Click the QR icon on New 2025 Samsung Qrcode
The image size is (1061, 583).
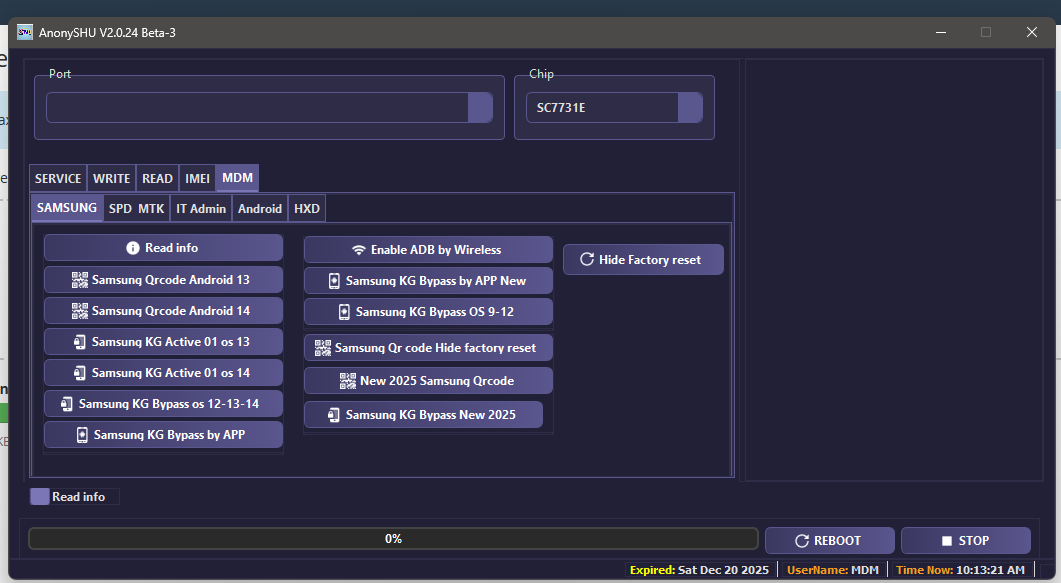pos(348,381)
